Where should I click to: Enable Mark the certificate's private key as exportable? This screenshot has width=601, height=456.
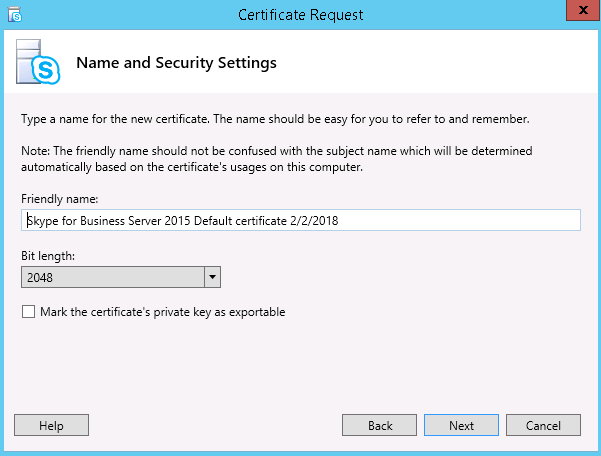point(28,312)
